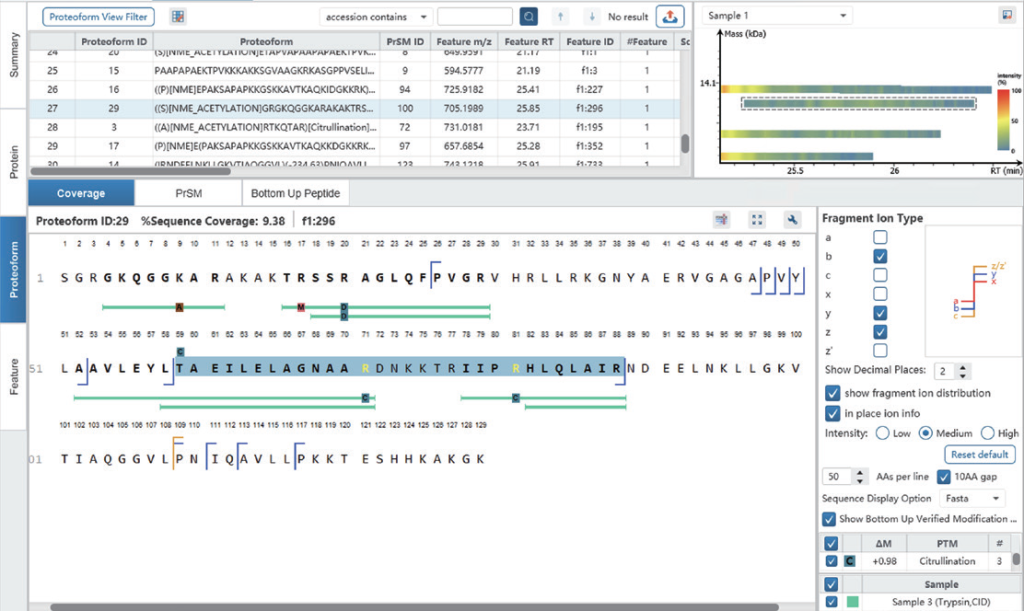Select High intensity radio button
The image size is (1024, 611).
point(988,433)
